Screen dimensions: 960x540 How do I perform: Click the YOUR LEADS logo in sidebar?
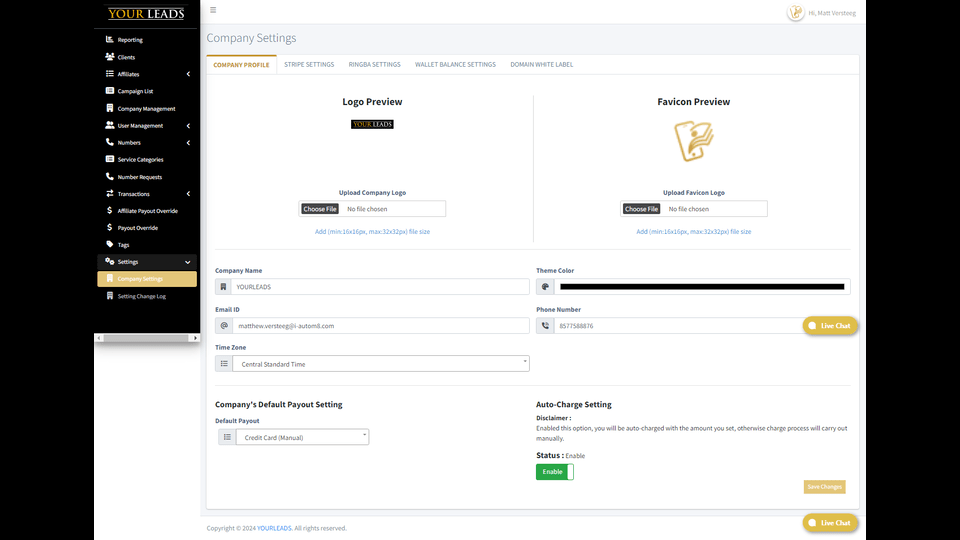pyautogui.click(x=146, y=13)
